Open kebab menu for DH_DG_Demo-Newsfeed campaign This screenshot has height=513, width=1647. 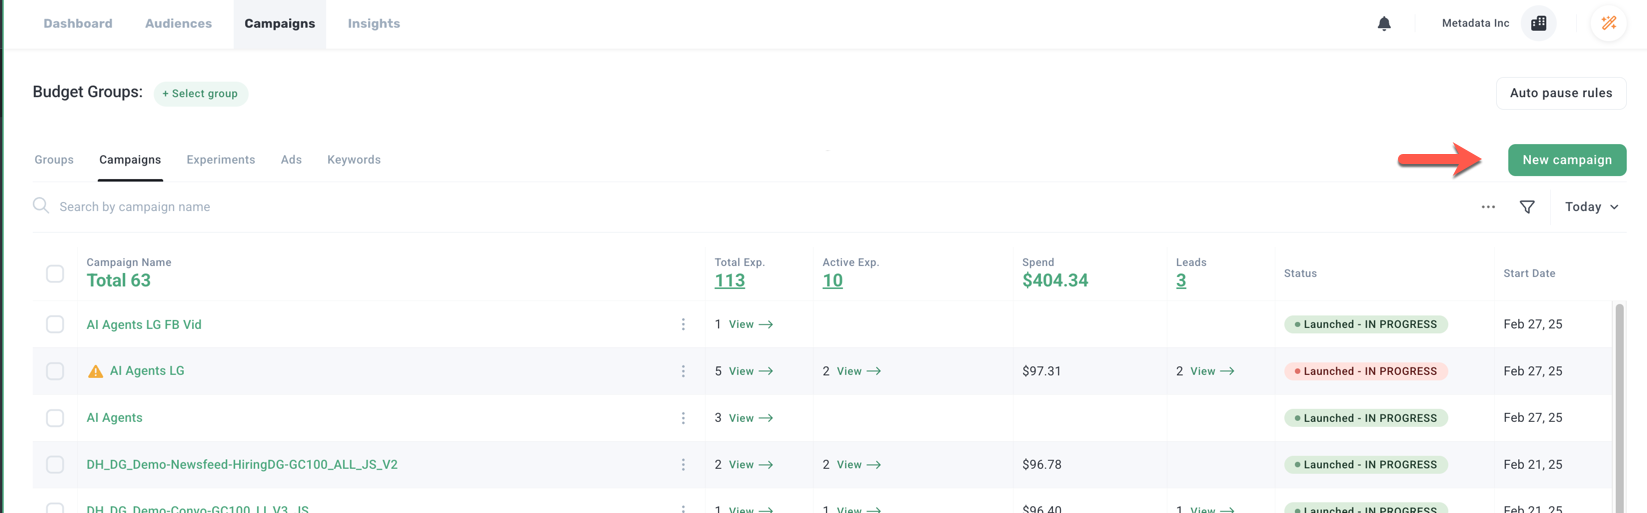683,465
